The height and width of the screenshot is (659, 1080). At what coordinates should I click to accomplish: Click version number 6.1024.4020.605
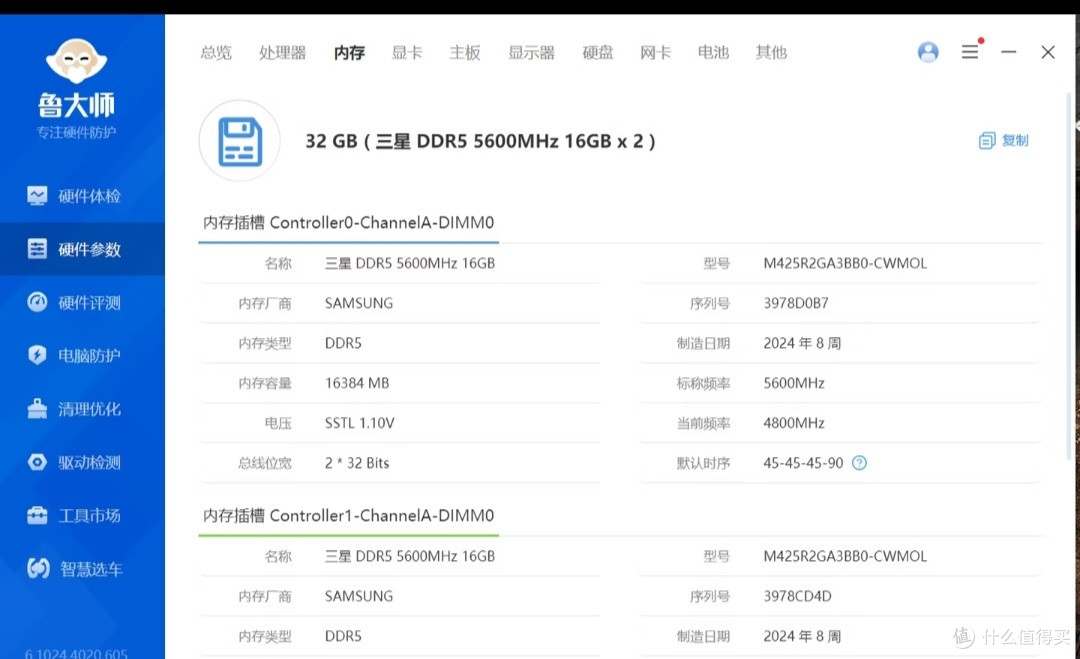(76, 653)
